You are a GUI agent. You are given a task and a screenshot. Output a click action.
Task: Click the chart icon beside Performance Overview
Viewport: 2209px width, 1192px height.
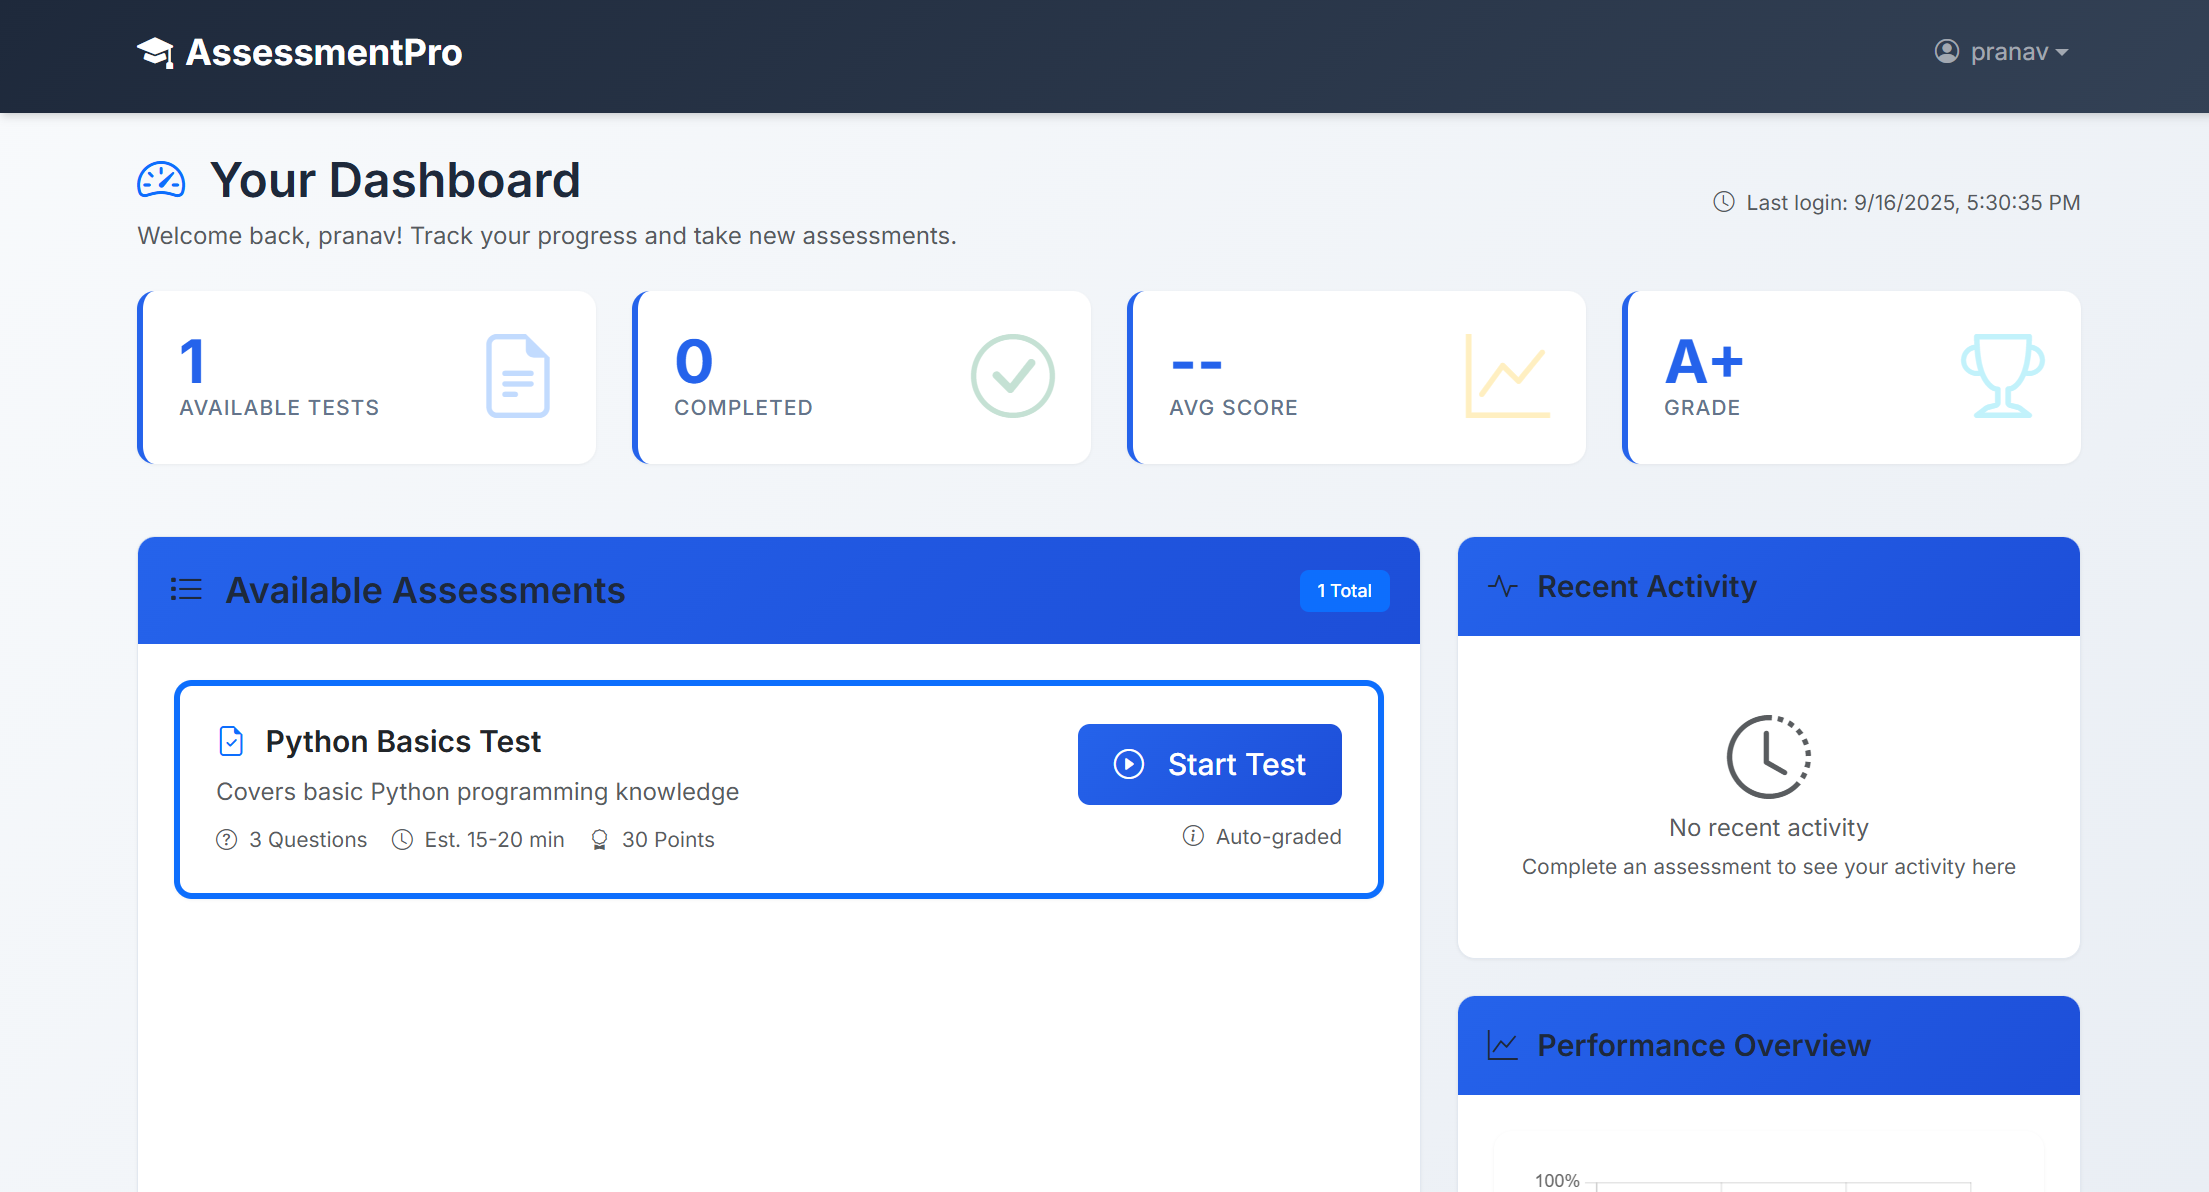(x=1503, y=1044)
